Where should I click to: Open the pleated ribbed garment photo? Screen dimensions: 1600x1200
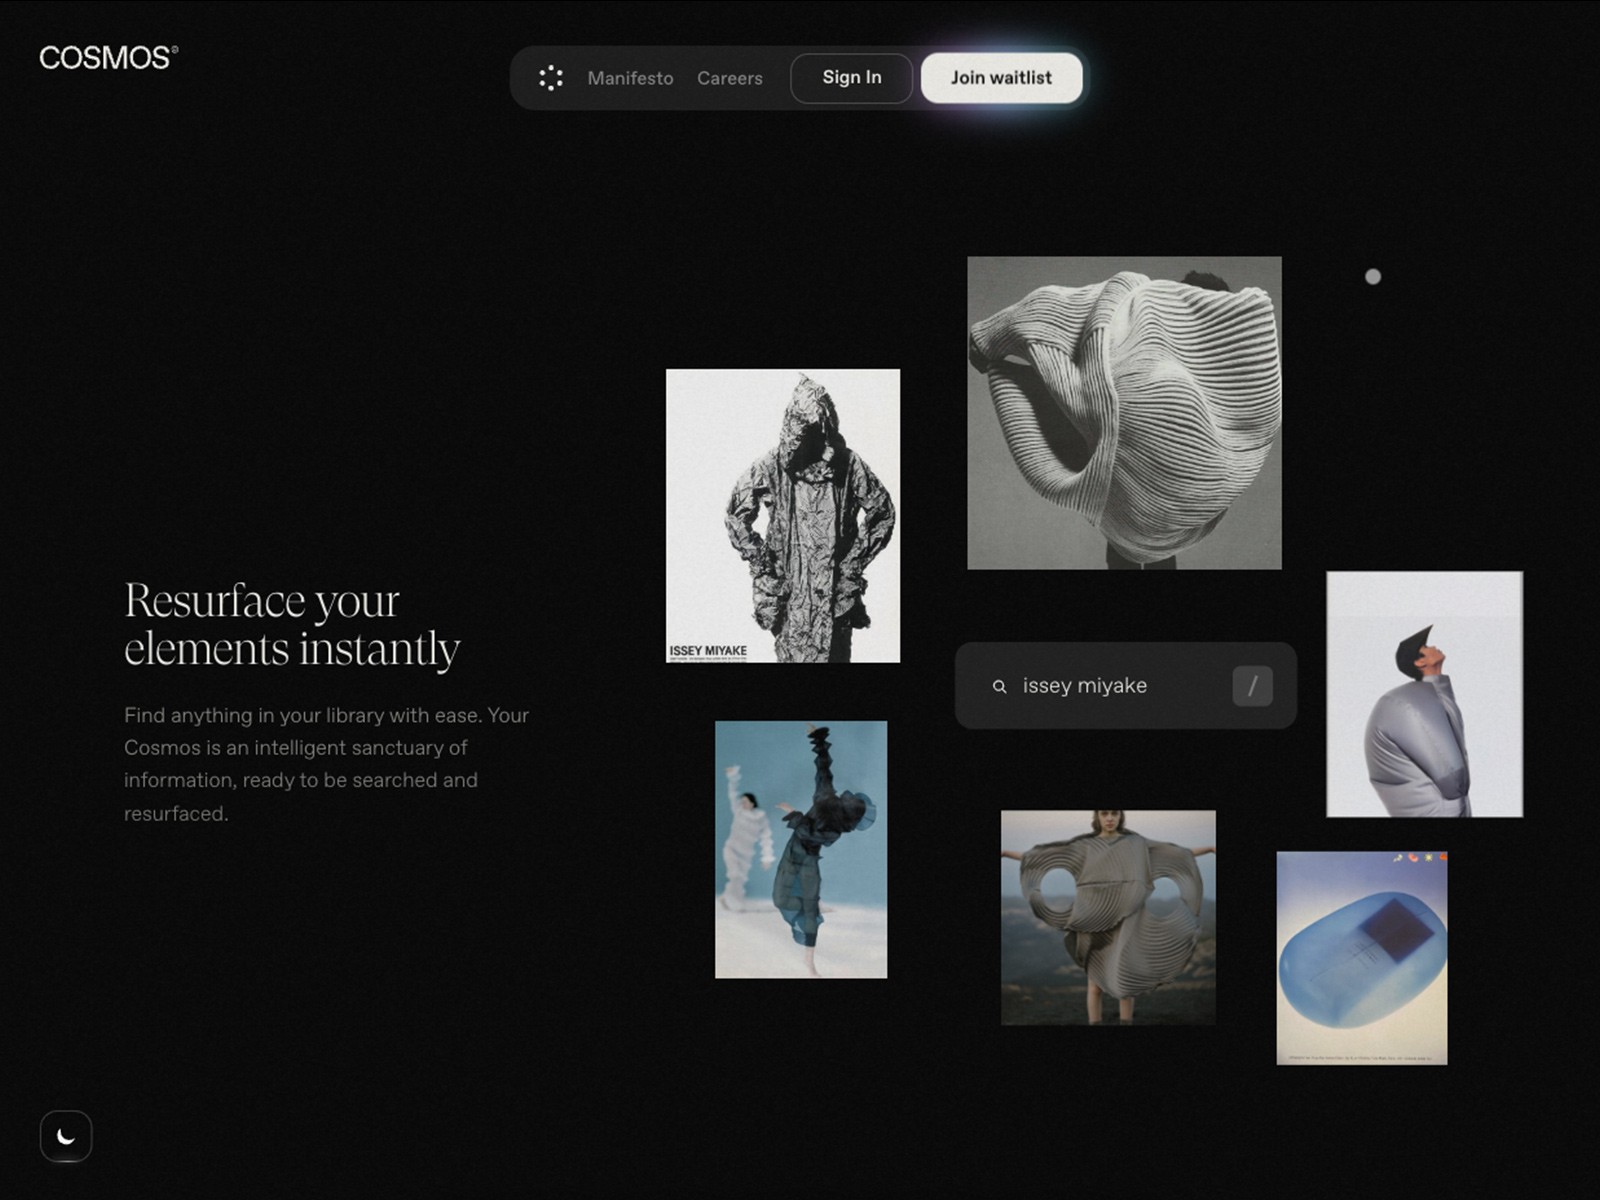(x=1124, y=413)
